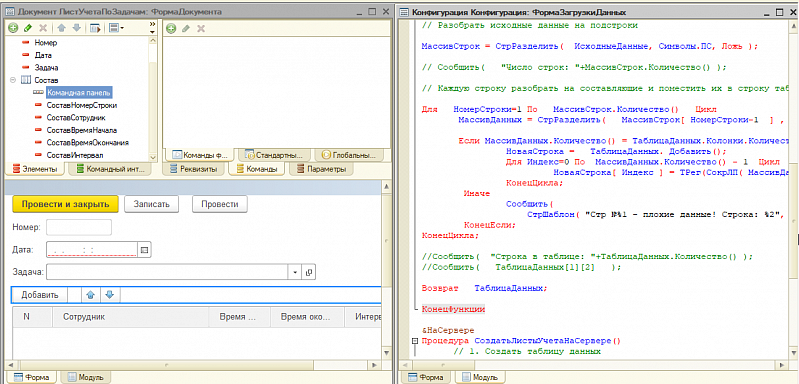Select Состав table element in the tree
Viewport: 799px width, 384px height.
(x=46, y=80)
